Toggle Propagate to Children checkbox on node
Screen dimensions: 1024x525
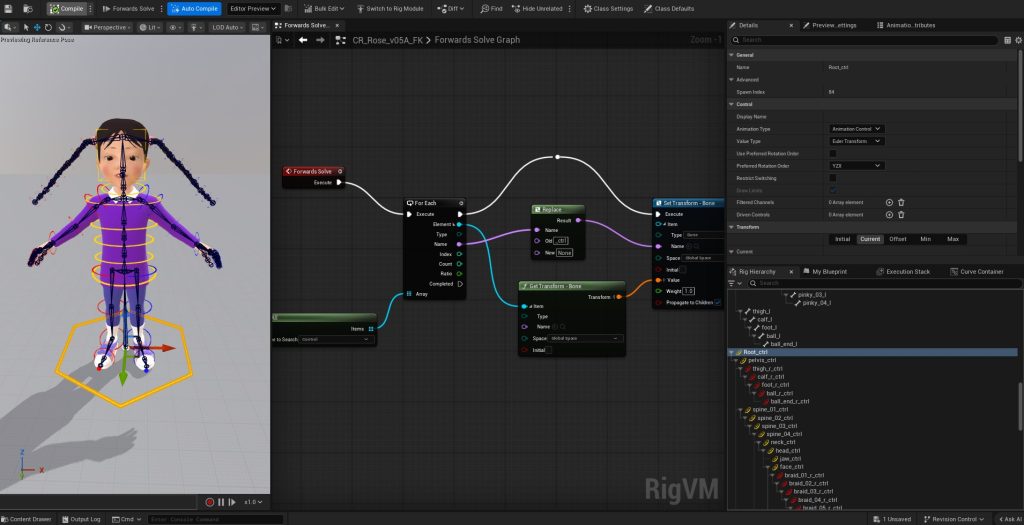718,302
